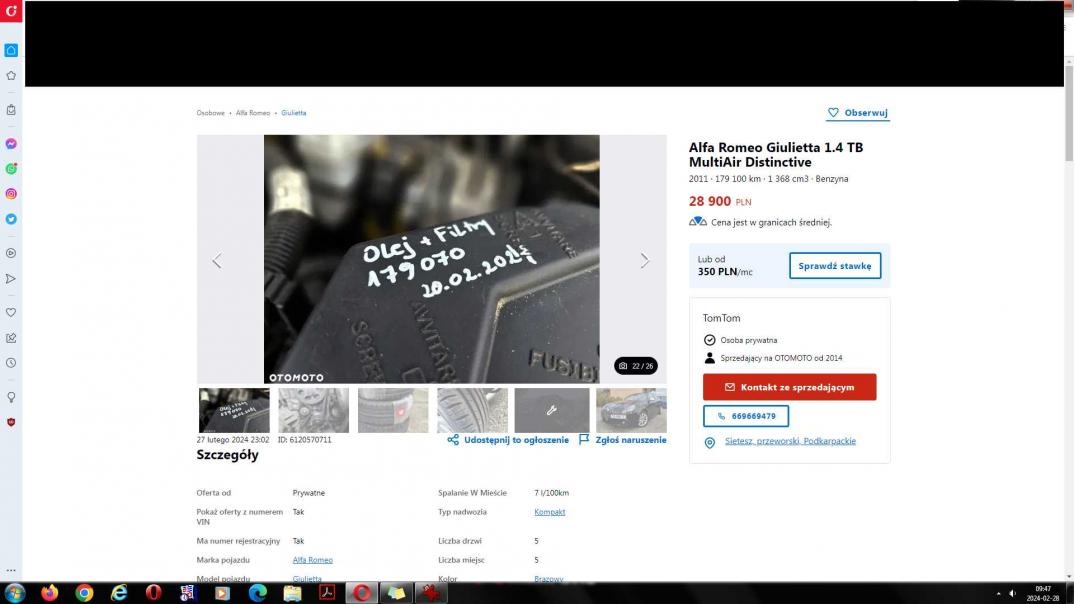This screenshot has height=604, width=1074.
Task: Click the 22 / 26 photo counter badge
Action: coord(636,366)
